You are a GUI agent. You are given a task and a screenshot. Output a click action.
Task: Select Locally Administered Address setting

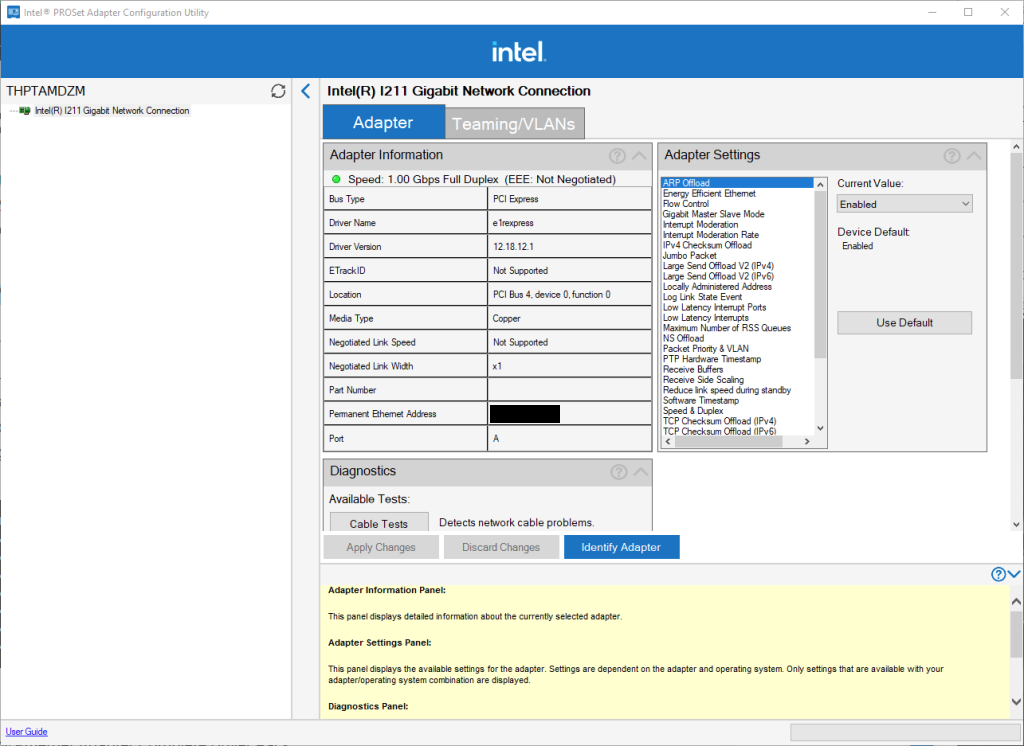pos(717,287)
